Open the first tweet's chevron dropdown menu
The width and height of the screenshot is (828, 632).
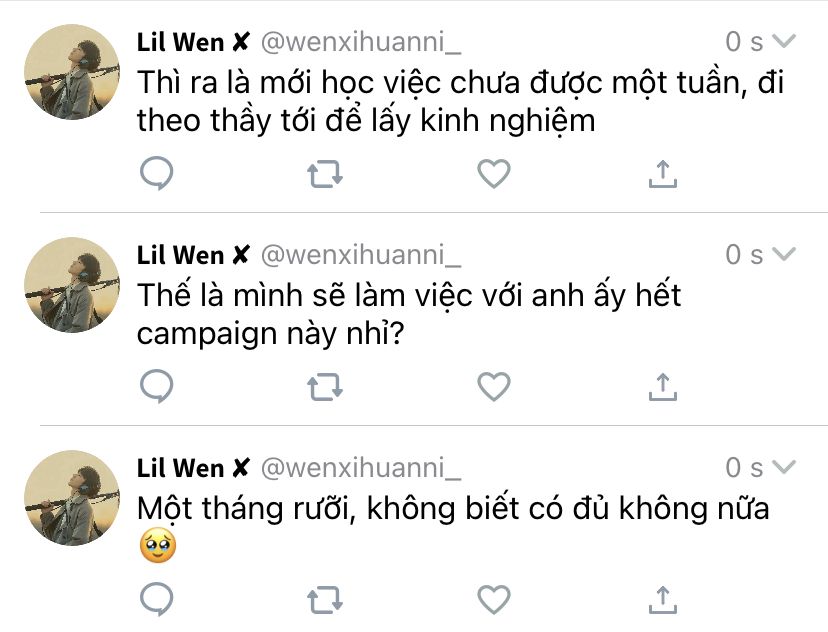coord(784,41)
